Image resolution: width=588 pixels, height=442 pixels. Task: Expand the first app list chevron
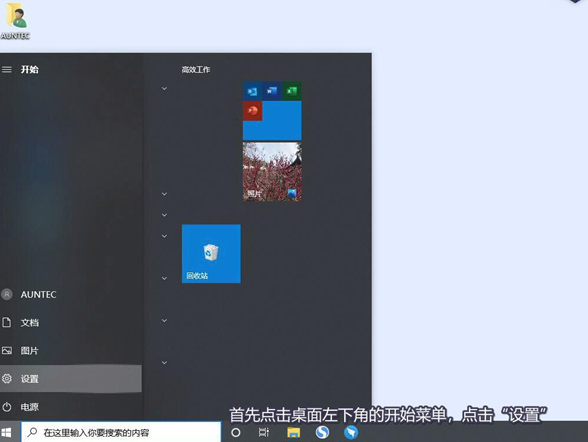point(164,88)
